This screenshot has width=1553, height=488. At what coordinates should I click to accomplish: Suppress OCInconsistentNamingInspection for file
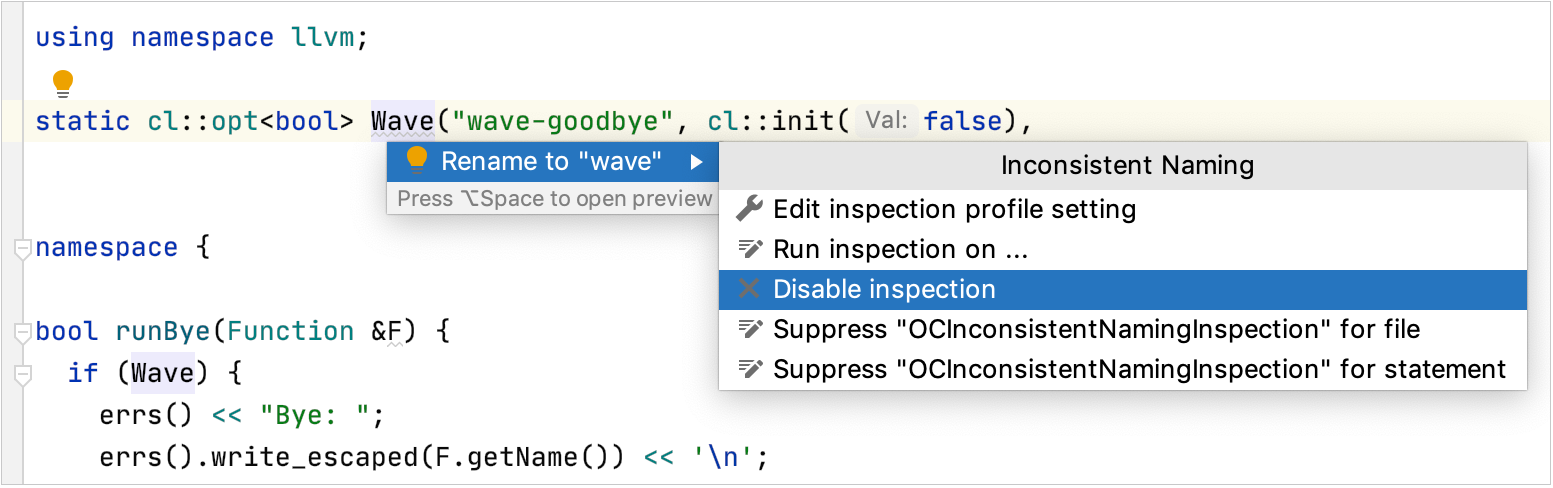pos(1096,329)
